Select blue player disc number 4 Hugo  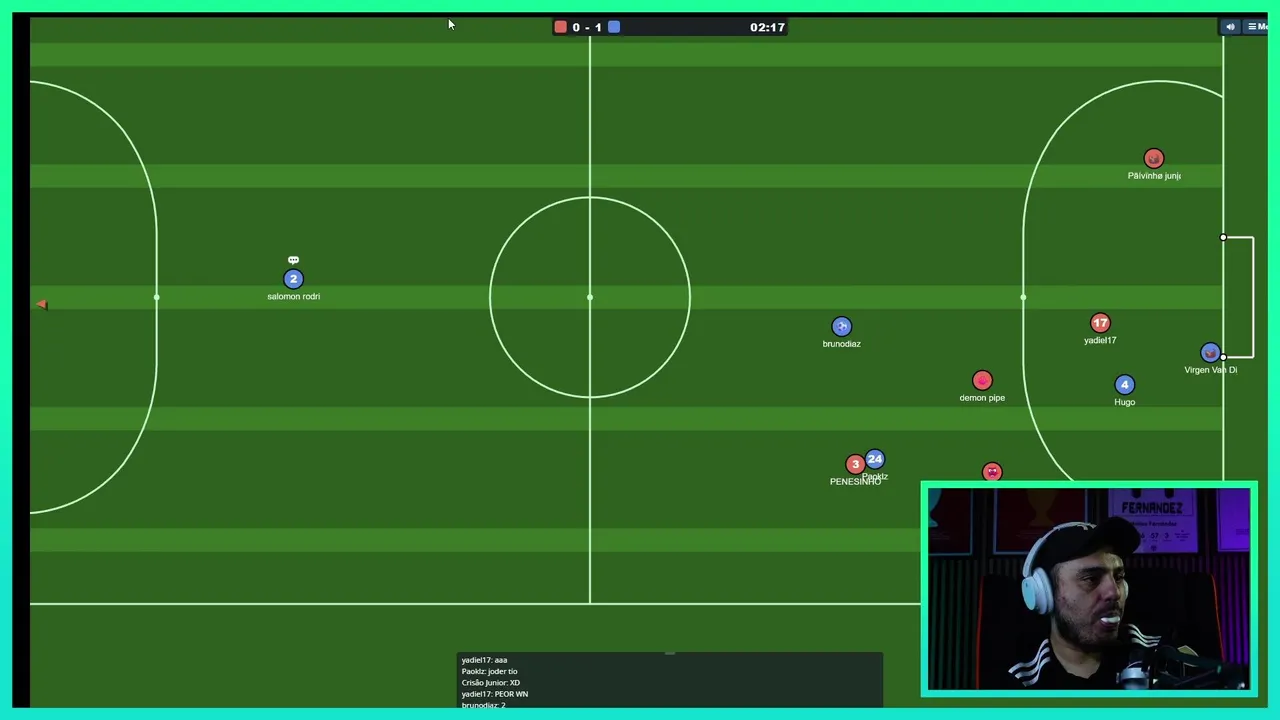point(1124,385)
